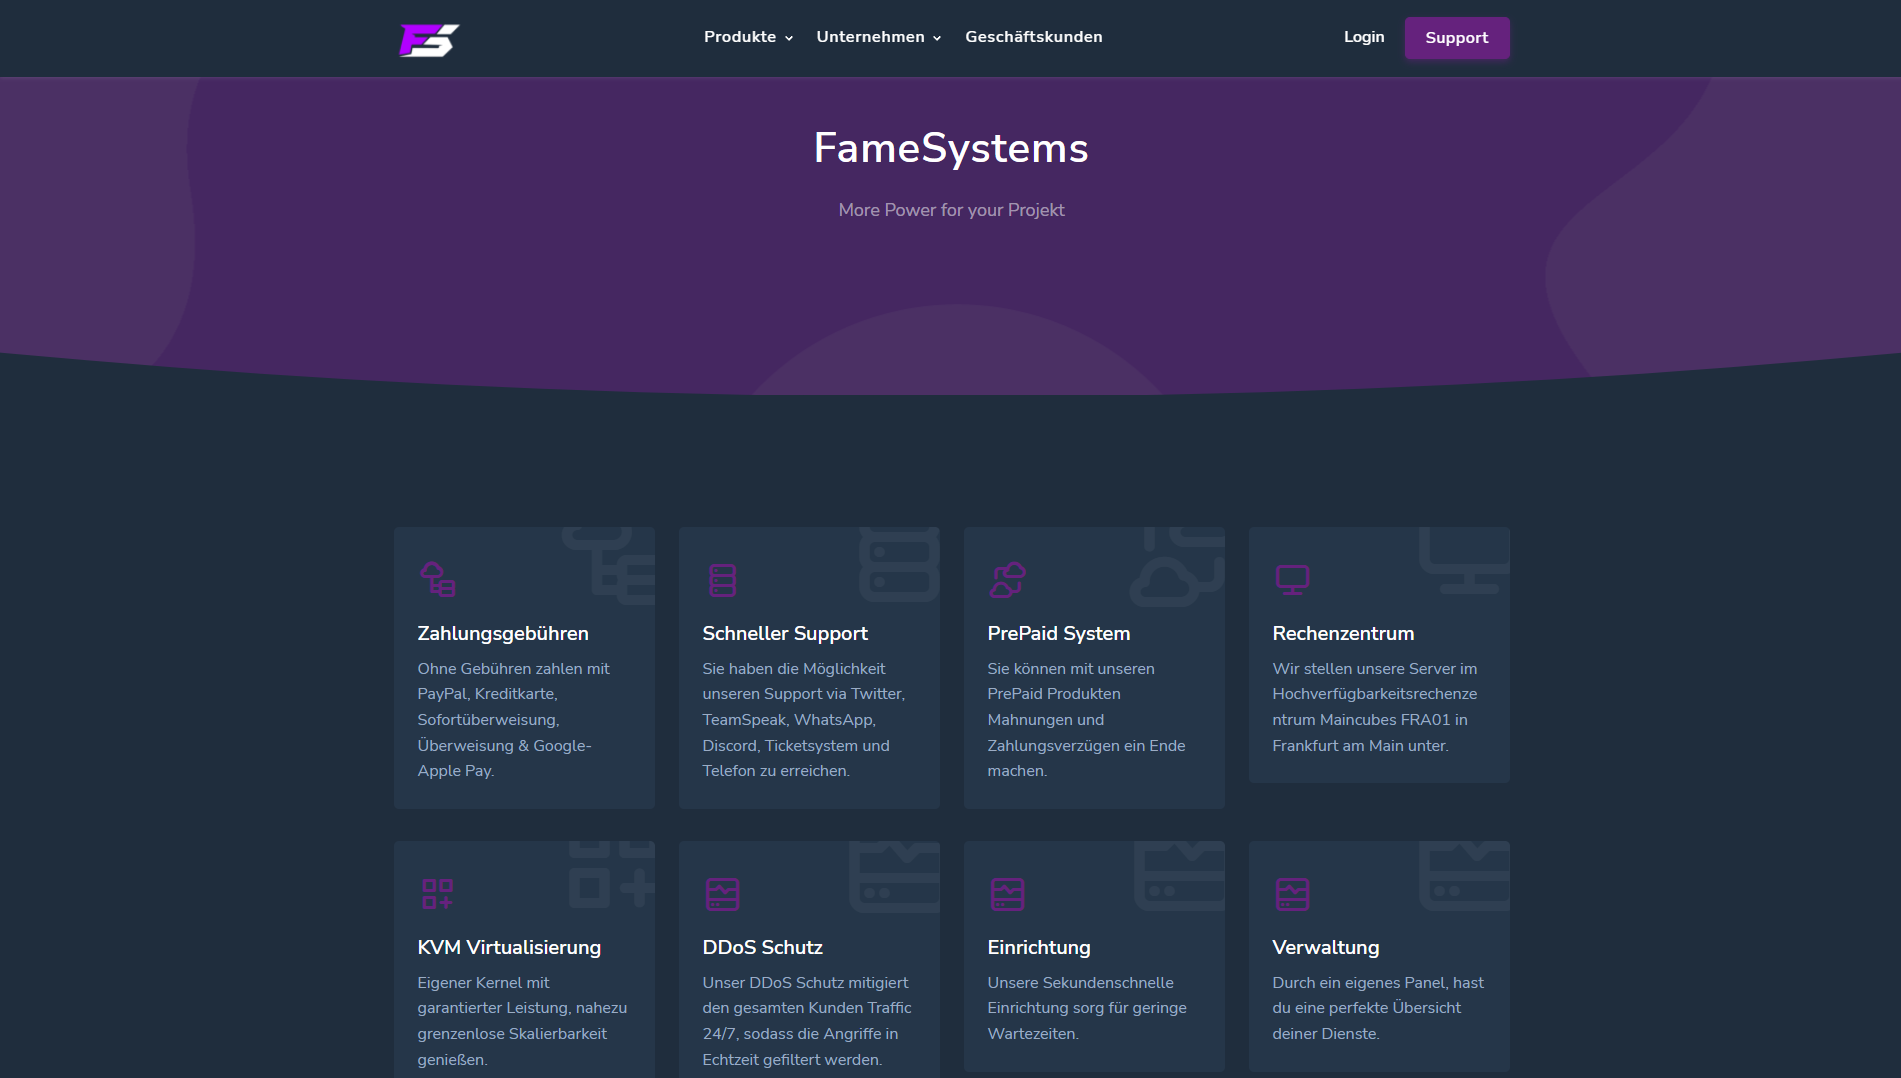Select the Verwaltung heading
This screenshot has height=1078, width=1901.
pyautogui.click(x=1326, y=947)
